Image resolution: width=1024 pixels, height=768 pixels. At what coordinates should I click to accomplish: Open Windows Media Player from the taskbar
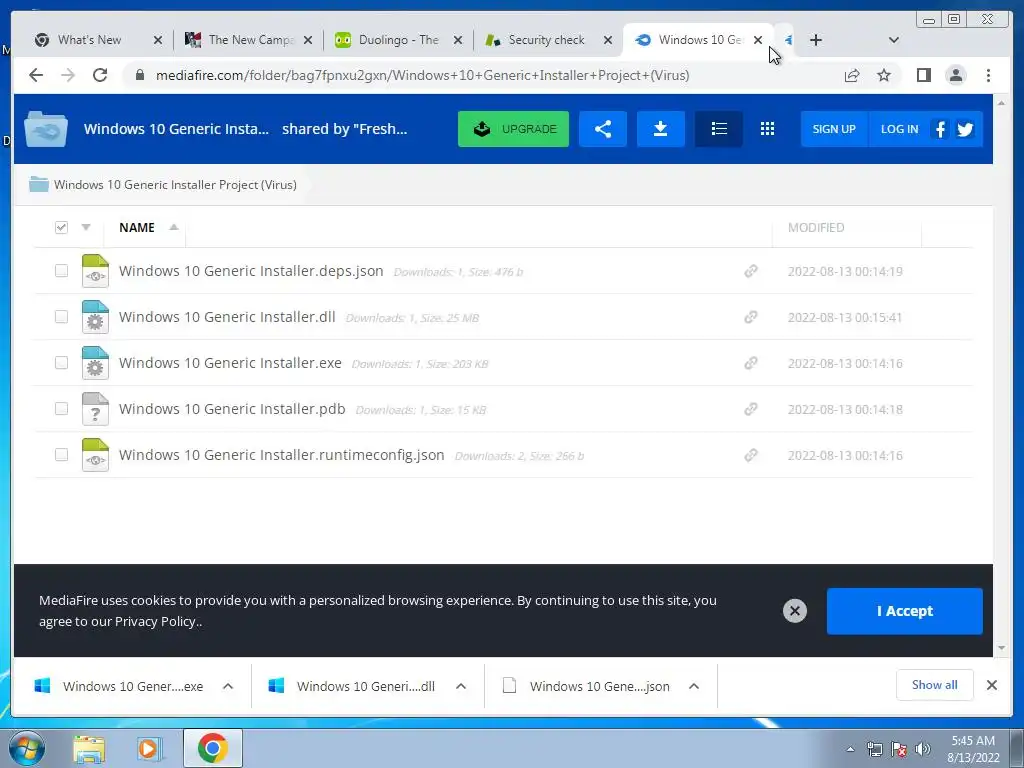point(150,748)
